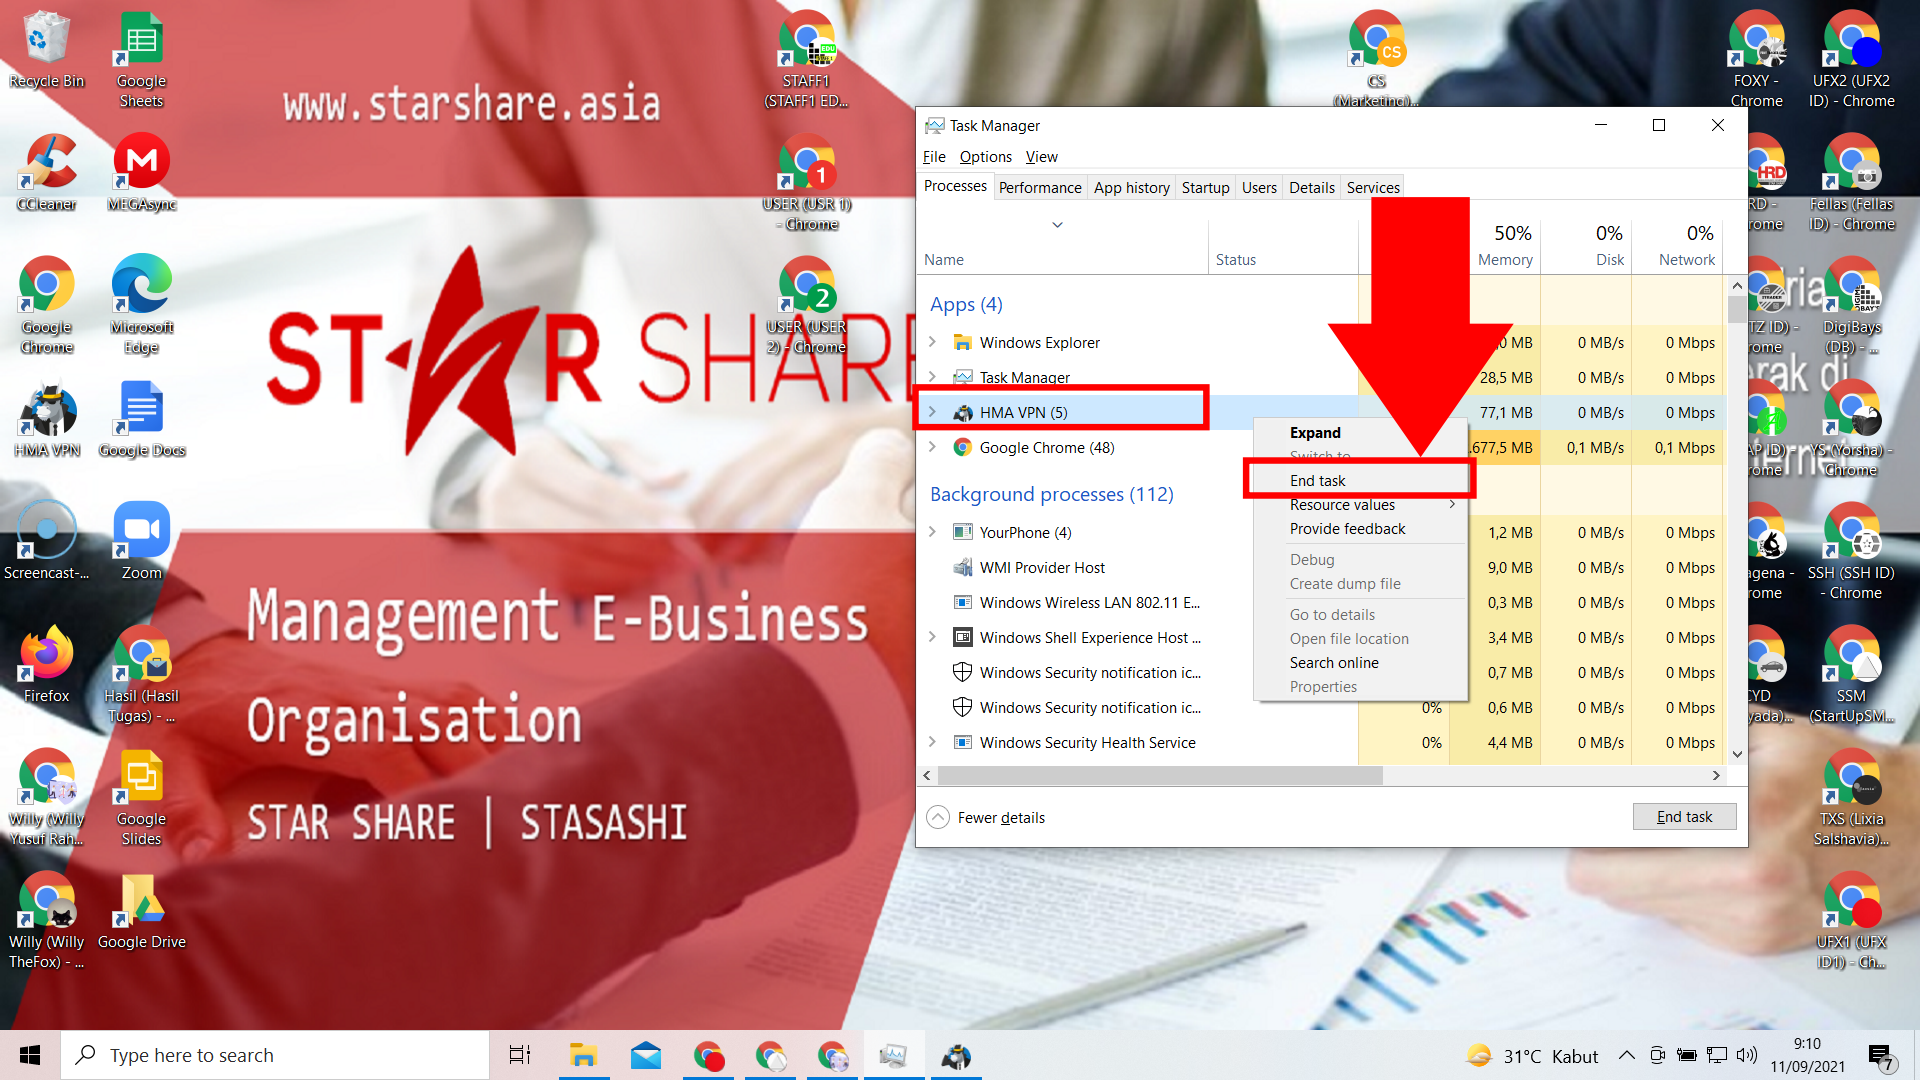Open the USER (USR 1) Chrome shortcut
Viewport: 1920px width, 1080px height.
coord(806,183)
